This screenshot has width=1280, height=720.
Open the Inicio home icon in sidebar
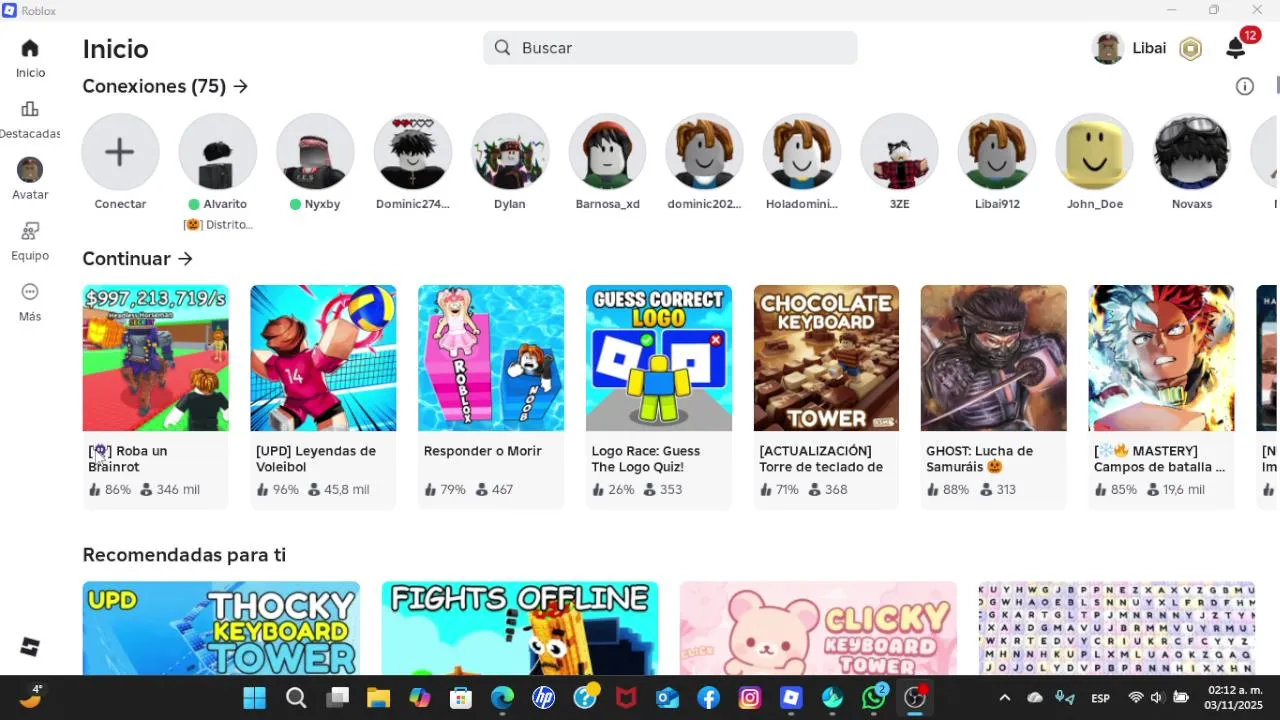pyautogui.click(x=30, y=48)
